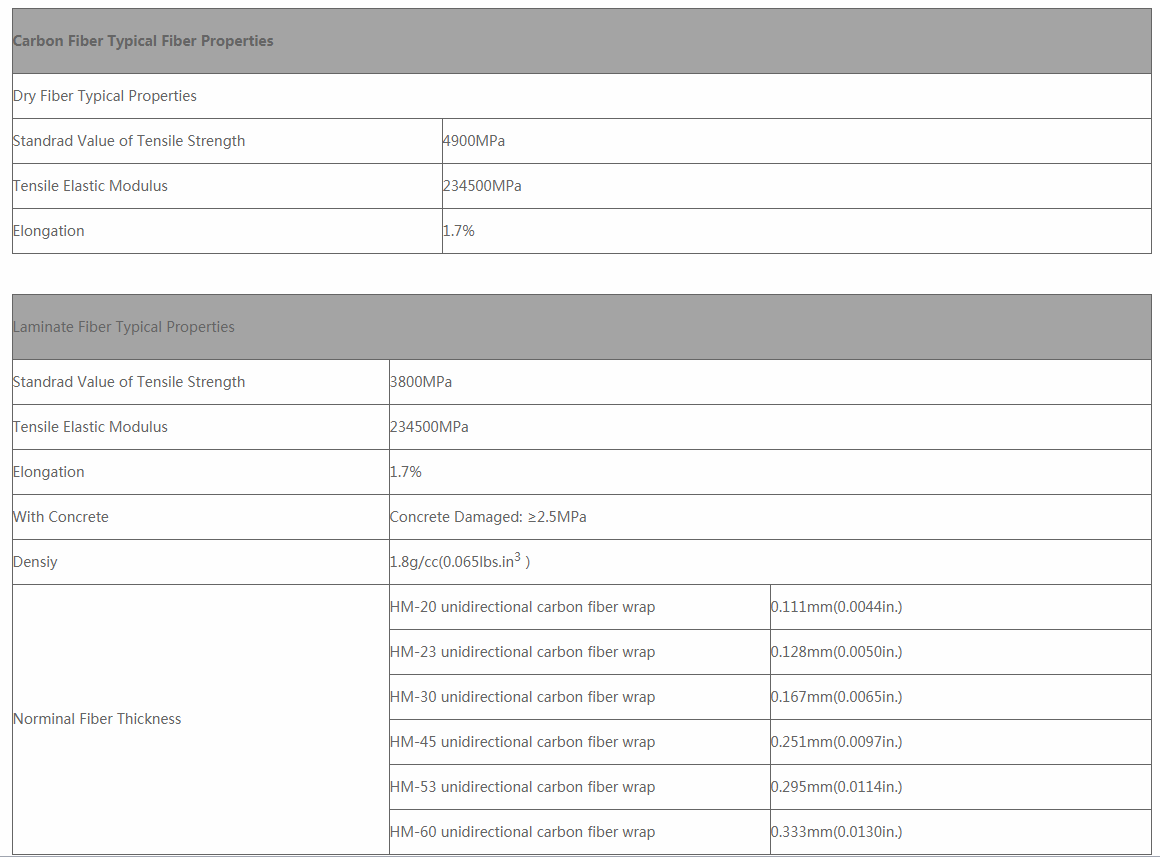Pick HM-60 unidirectional carbon fiber wrap
This screenshot has height=857, width=1160.
tap(523, 832)
